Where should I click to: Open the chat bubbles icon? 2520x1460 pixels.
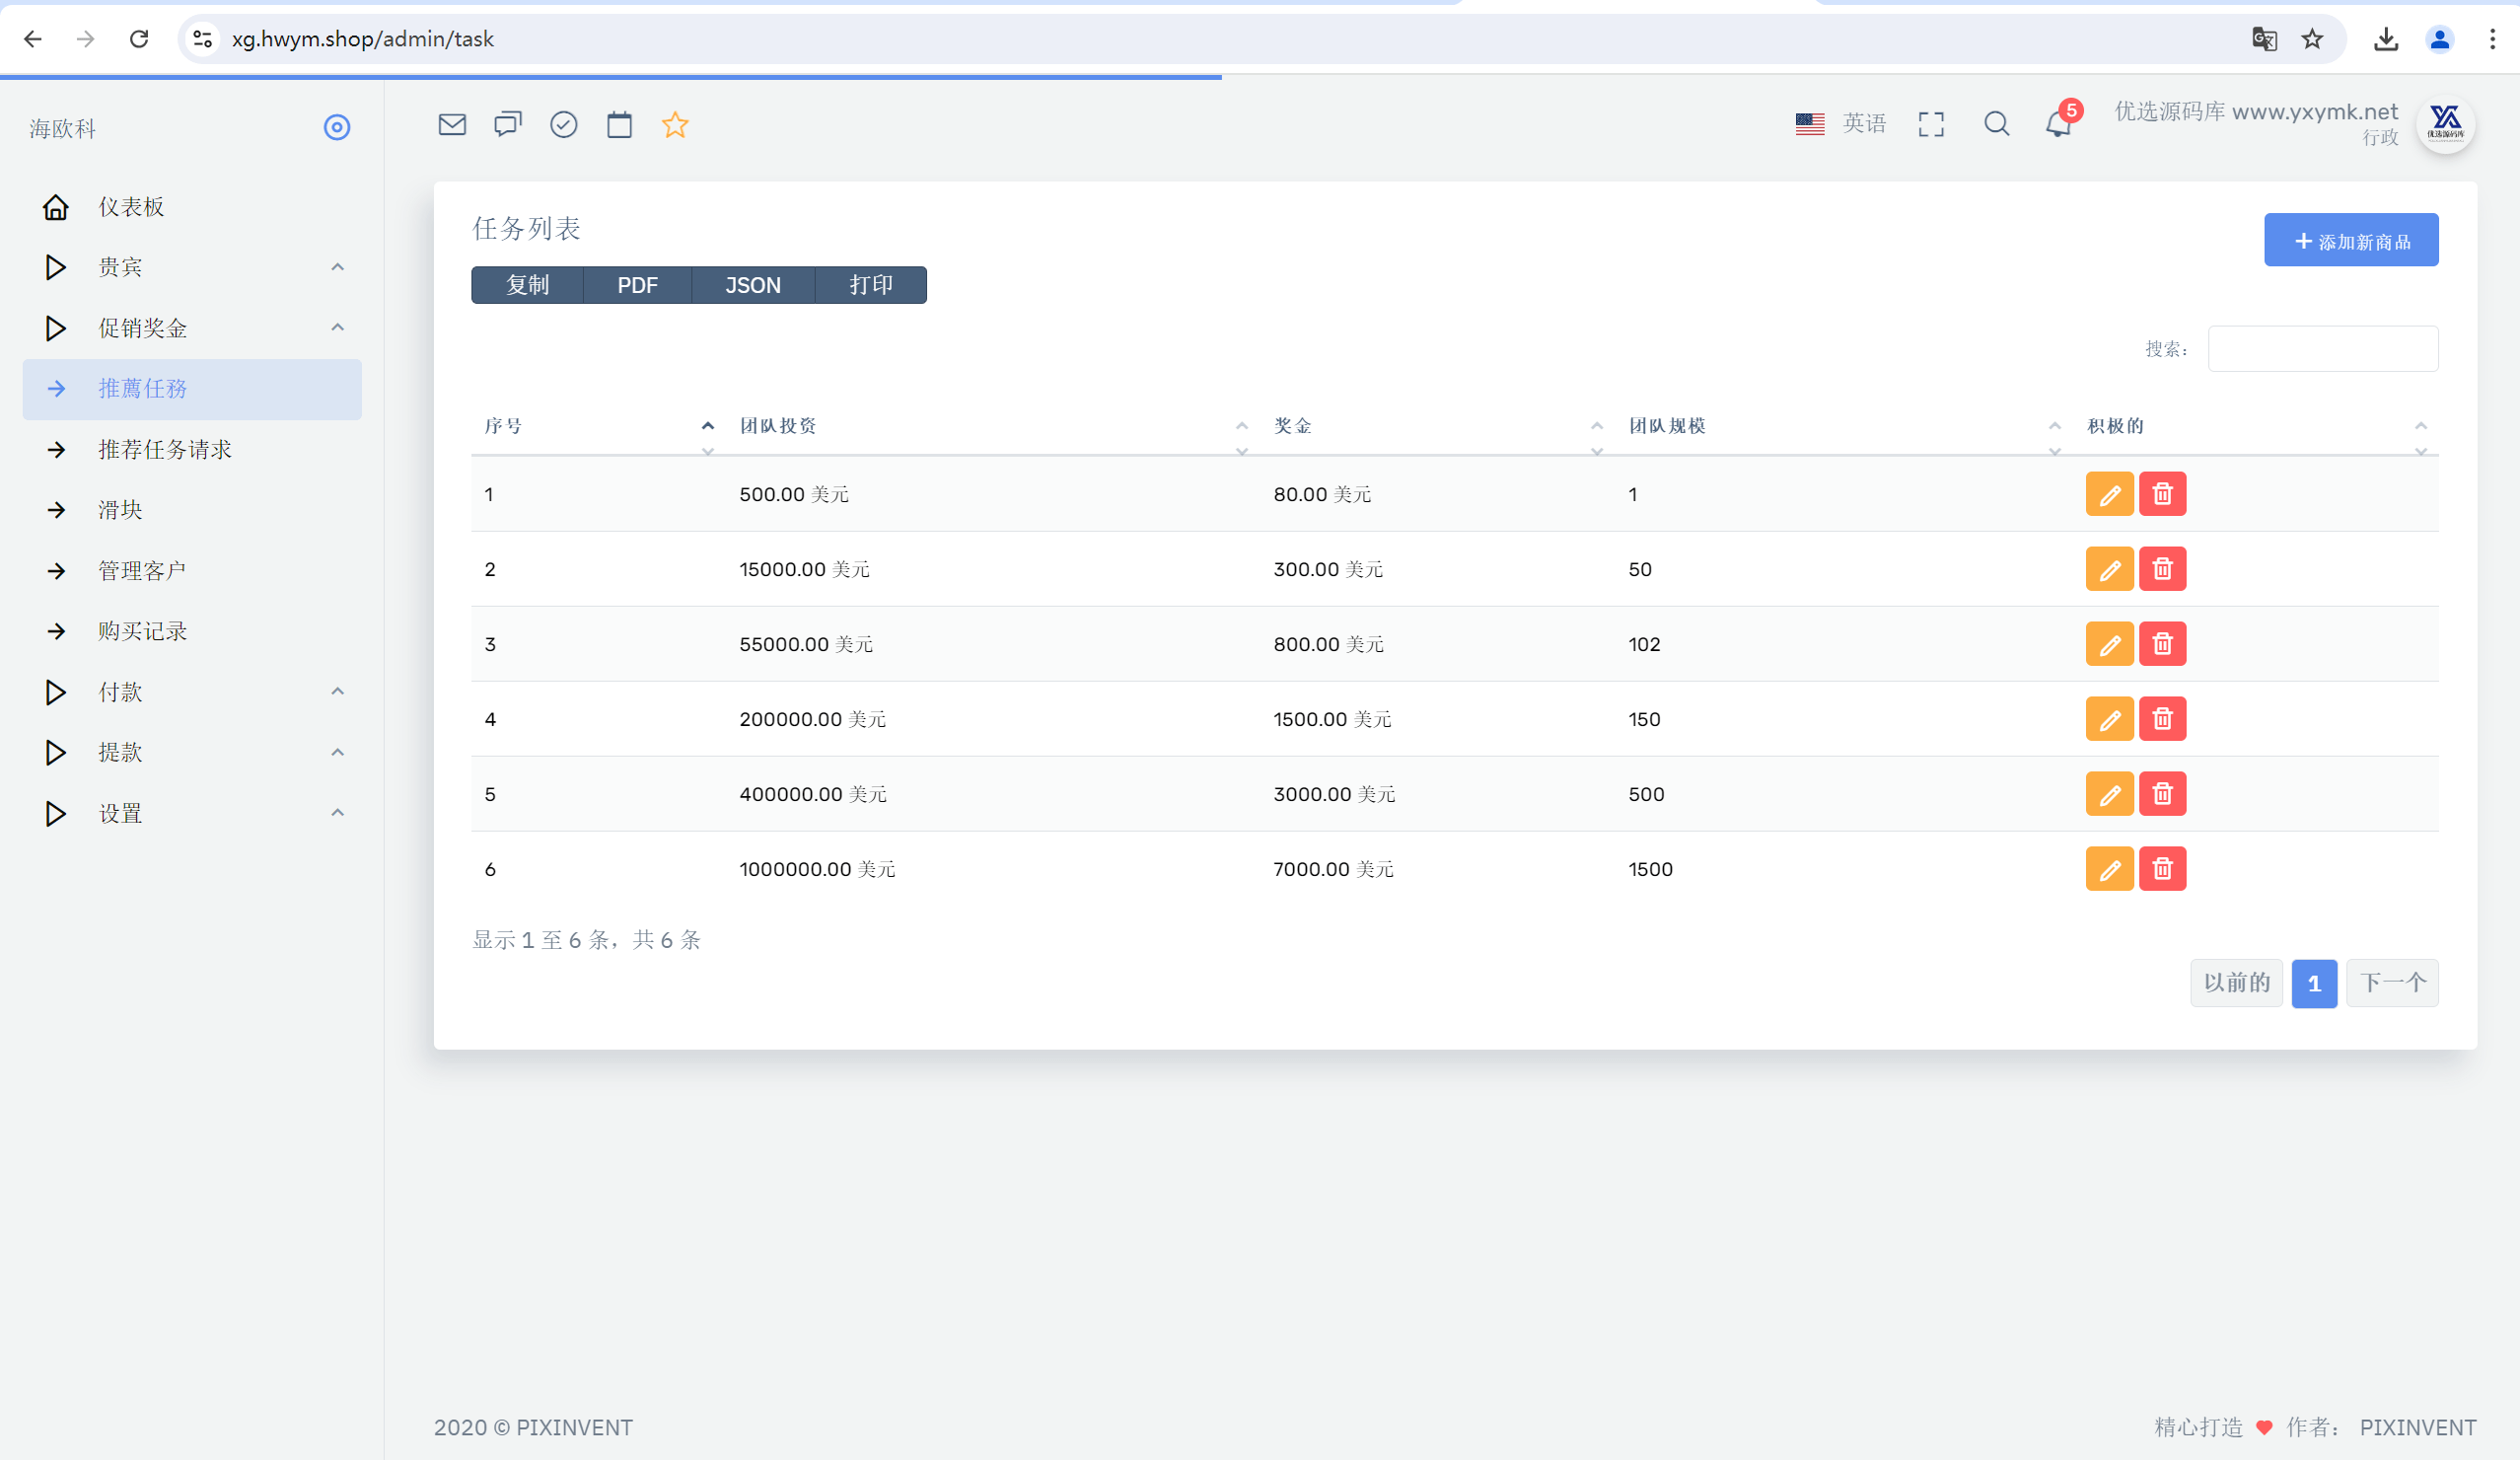tap(508, 125)
